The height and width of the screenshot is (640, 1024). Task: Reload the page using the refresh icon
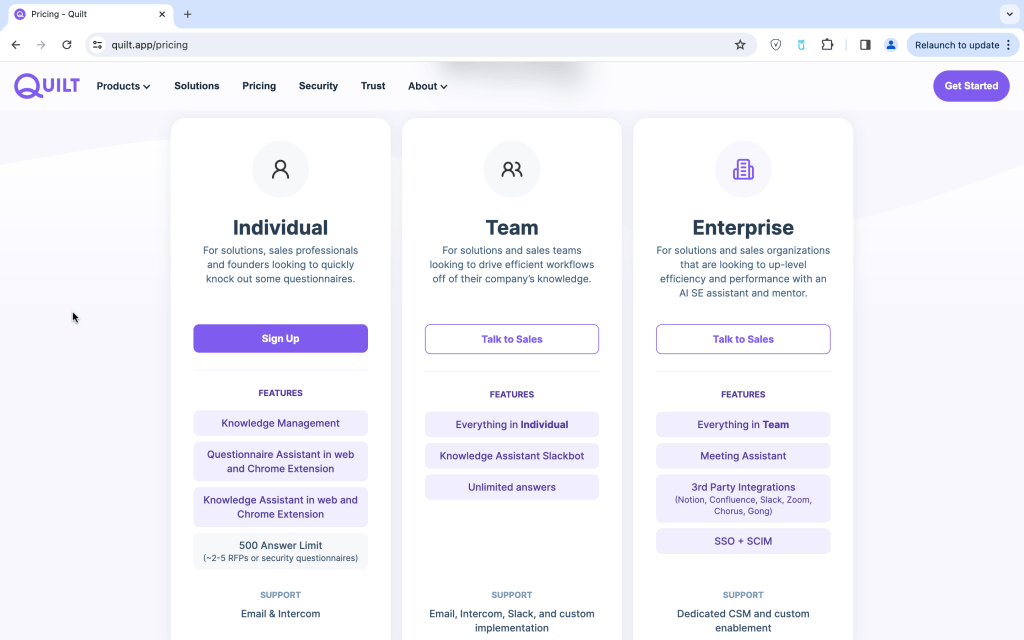coord(67,45)
